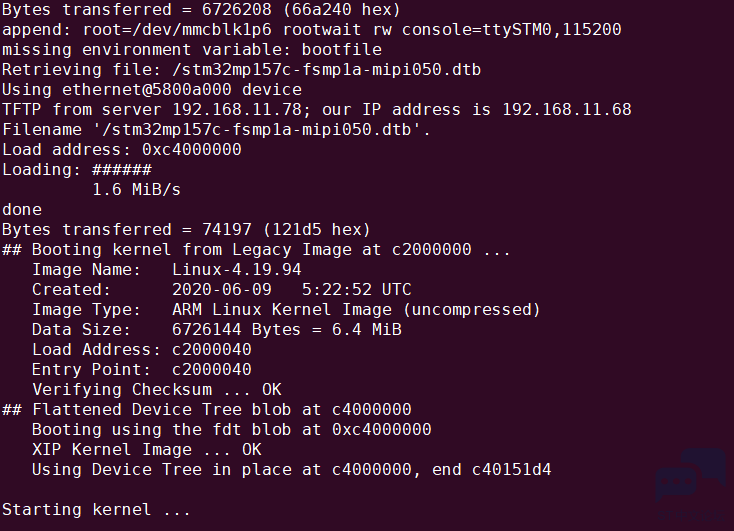Click the 'Linux-4.19.94' image name
Viewport: 734px width, 531px height.
(x=237, y=270)
